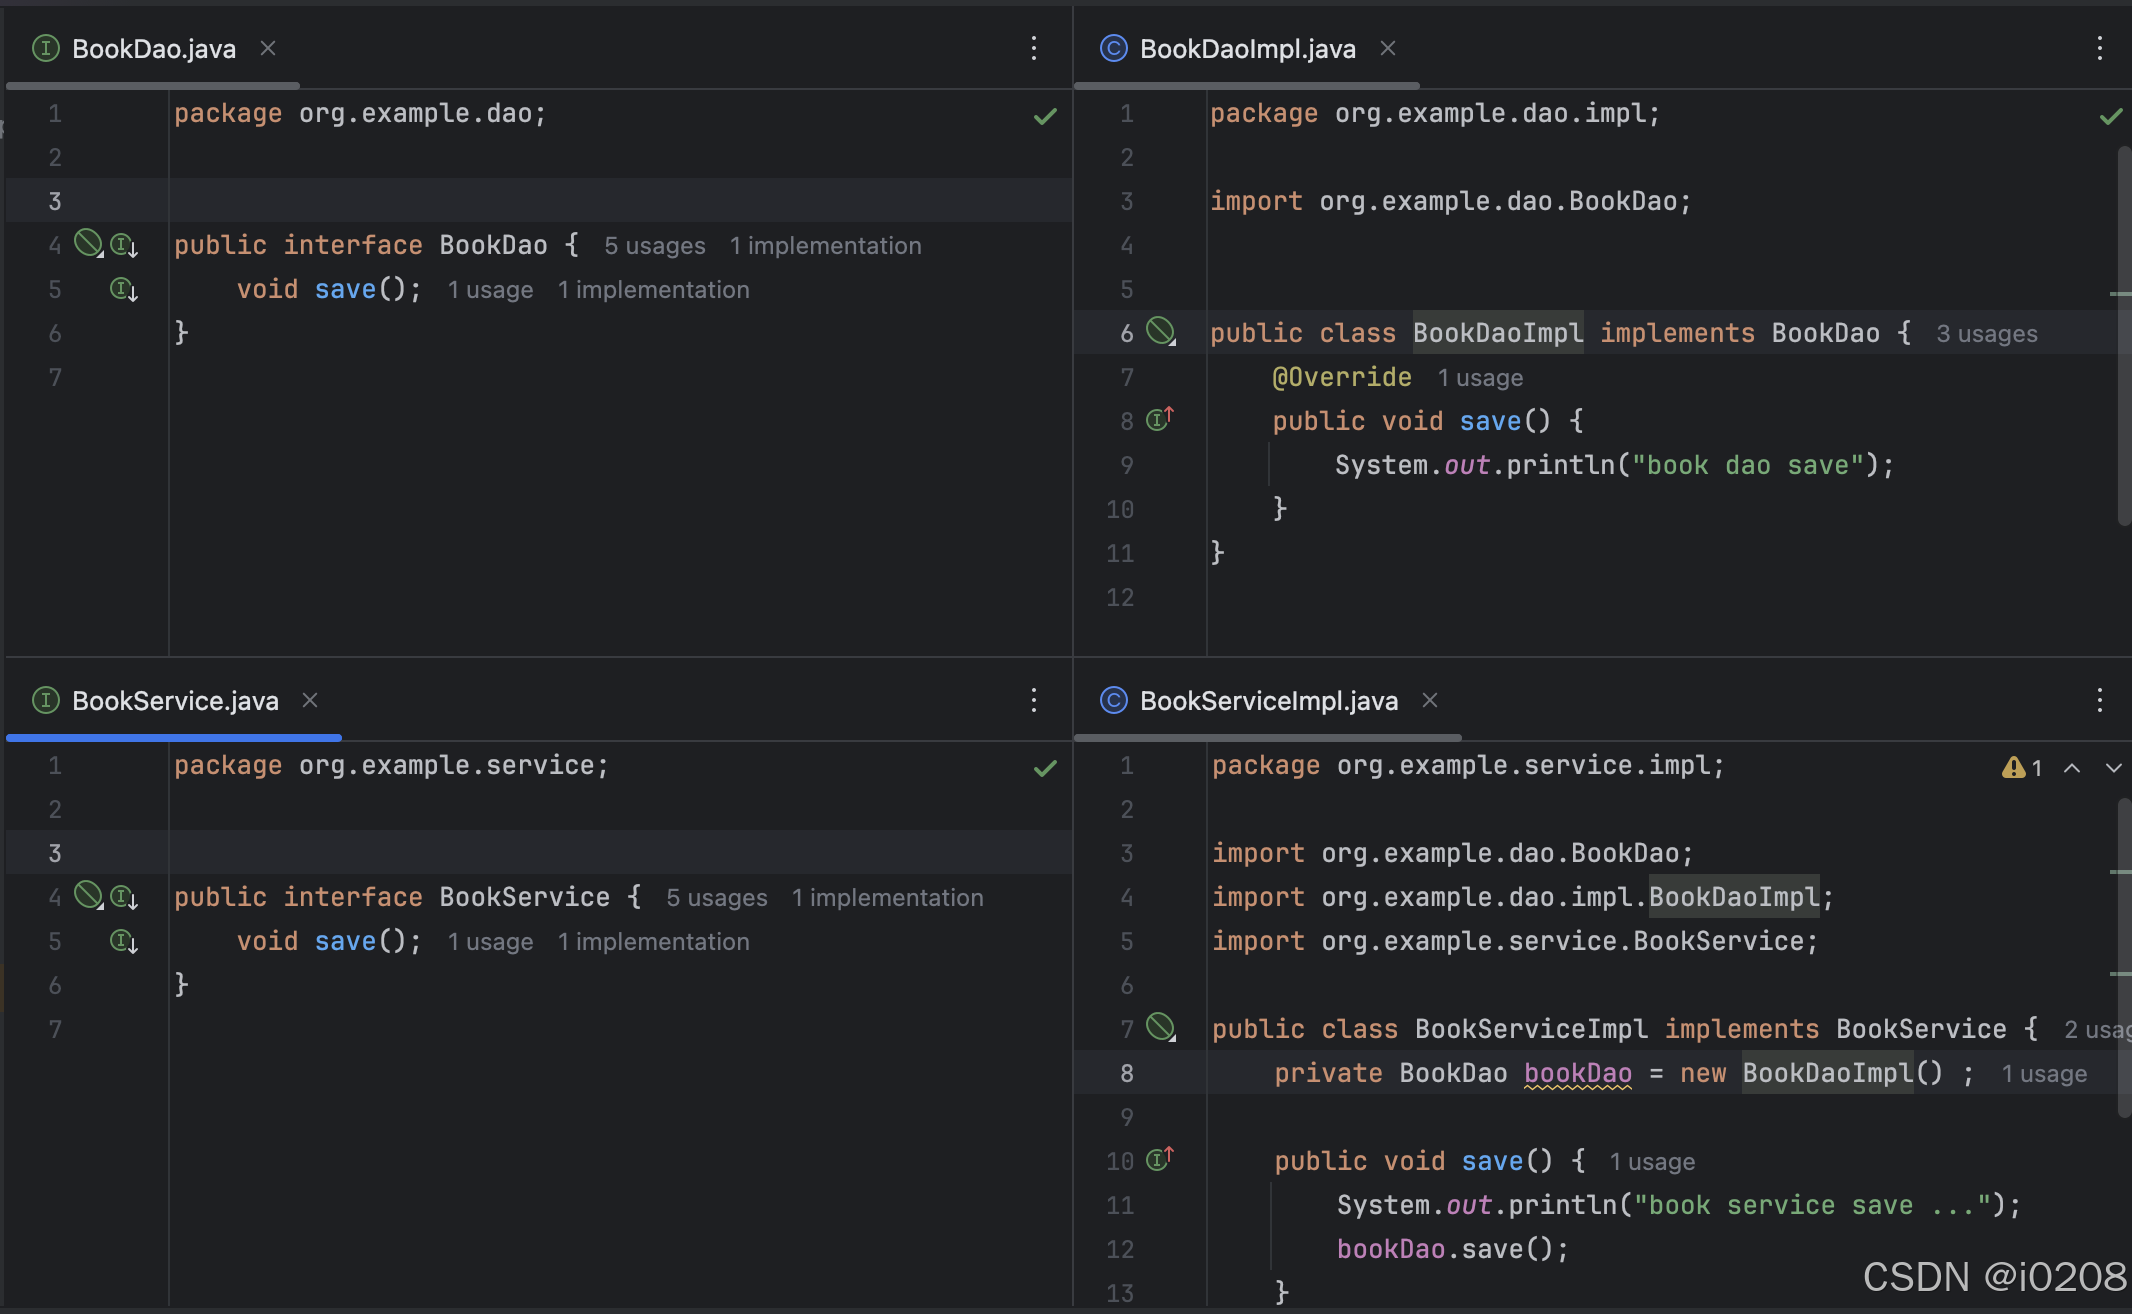
Task: Click the implemented-by gutter icon on BookDao interface line
Action: click(x=124, y=245)
